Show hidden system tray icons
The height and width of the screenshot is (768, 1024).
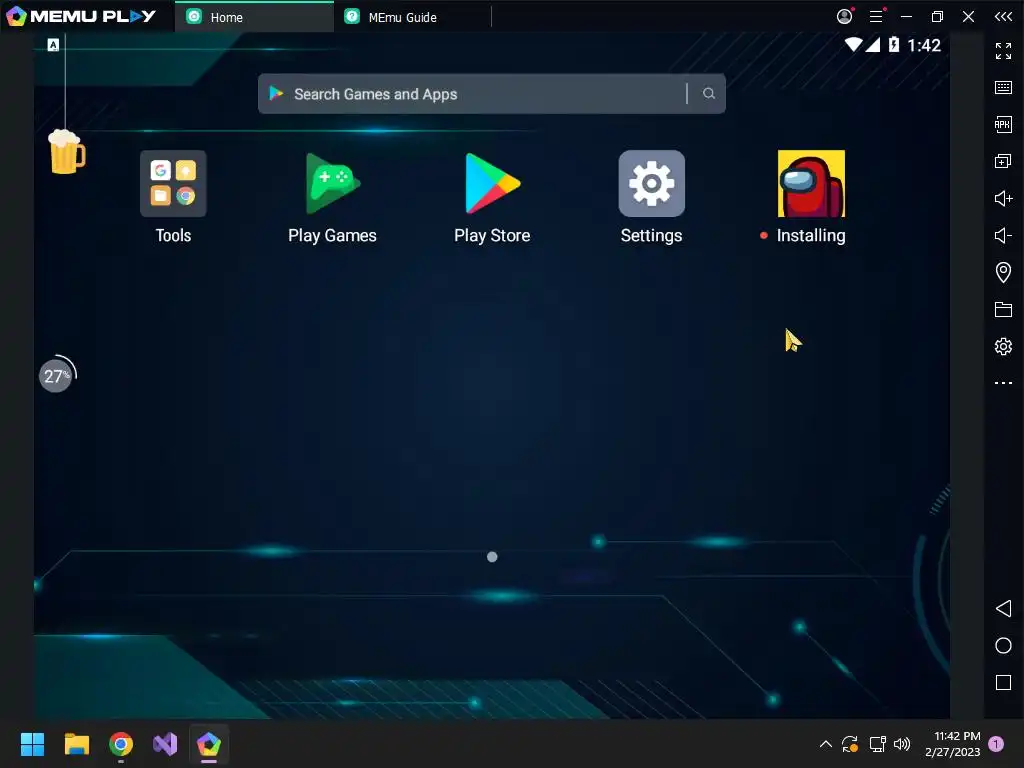click(825, 744)
